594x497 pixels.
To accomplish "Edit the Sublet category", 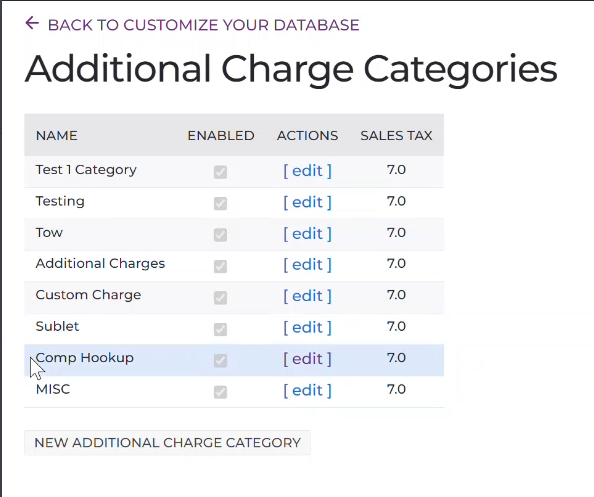I will tap(307, 328).
